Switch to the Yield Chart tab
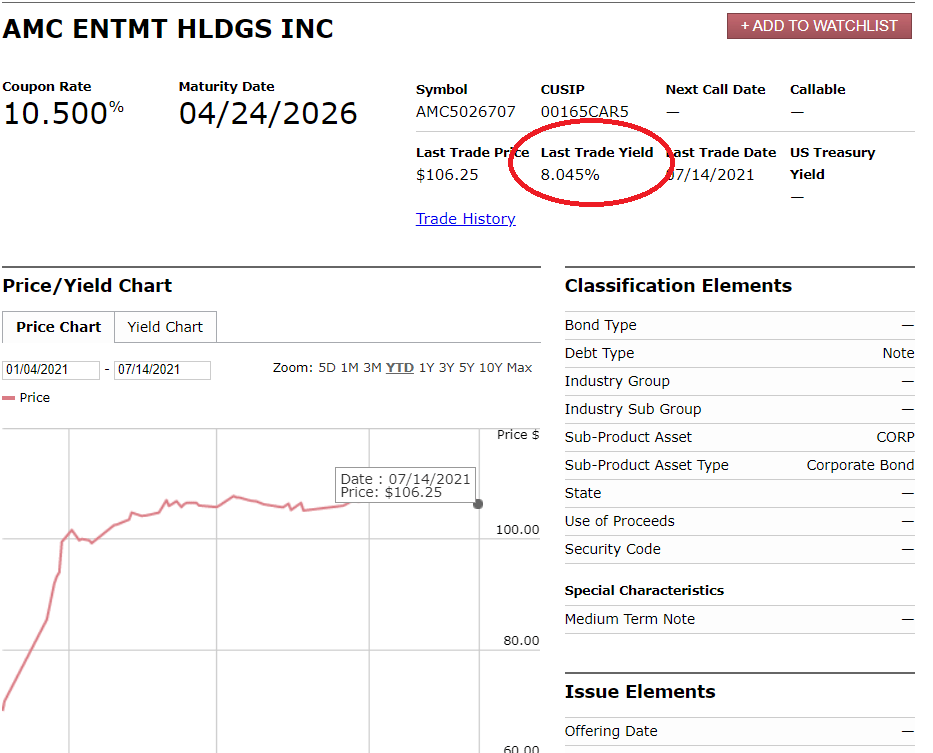Viewport: 933px width, 753px height. click(165, 327)
